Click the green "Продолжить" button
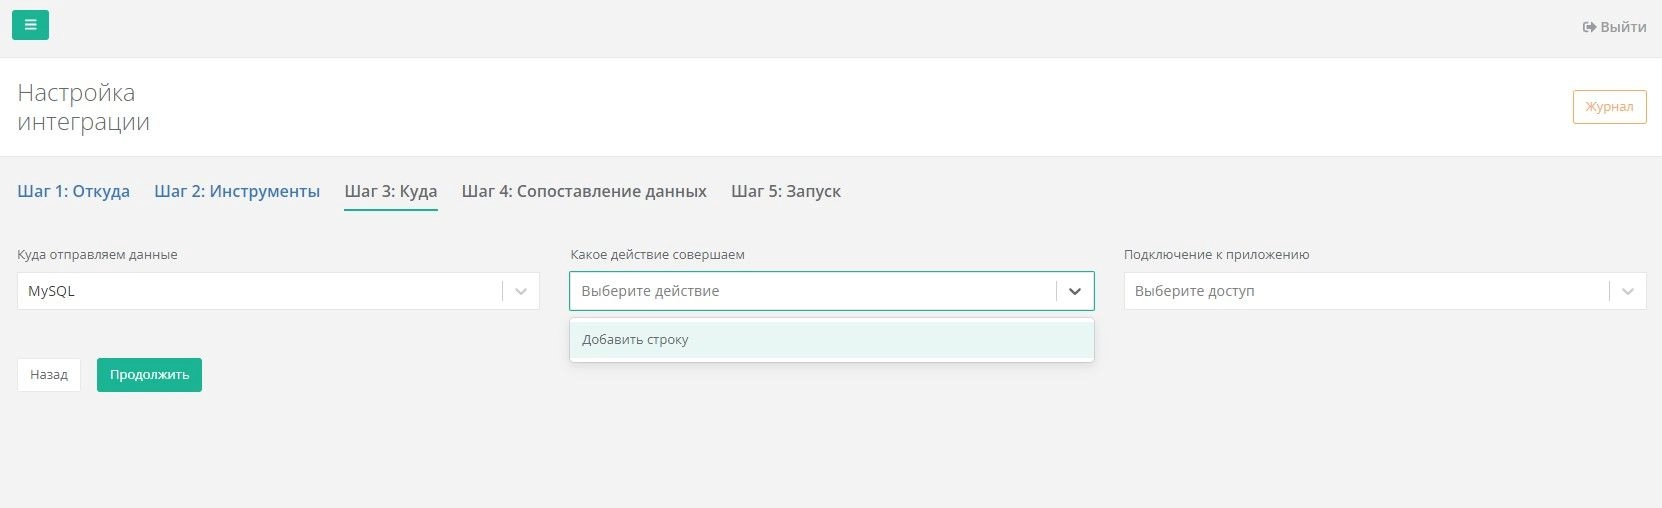The height and width of the screenshot is (508, 1662). pos(149,375)
